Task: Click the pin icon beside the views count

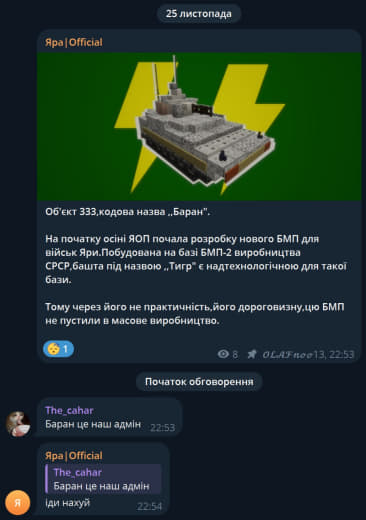Action: [252, 354]
